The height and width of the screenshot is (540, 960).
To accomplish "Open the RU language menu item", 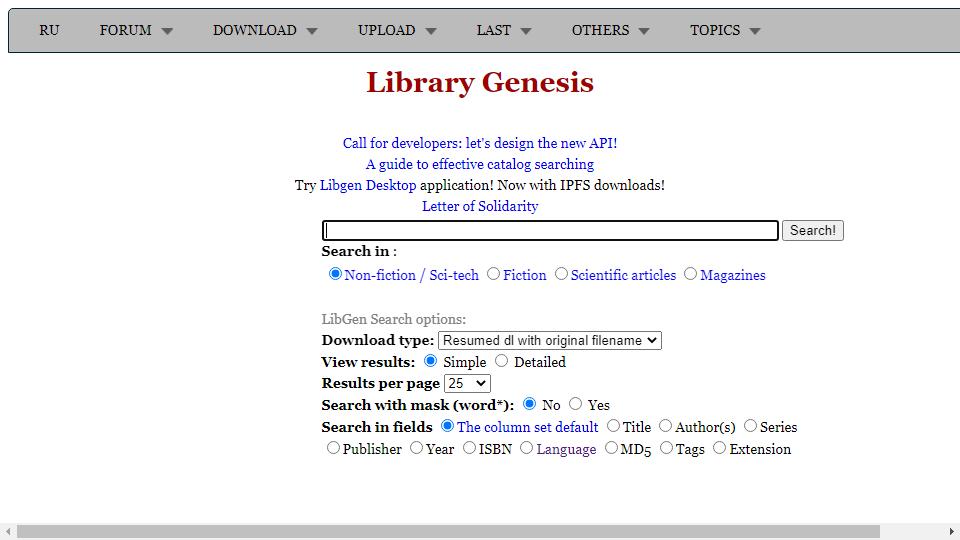I will pos(49,30).
